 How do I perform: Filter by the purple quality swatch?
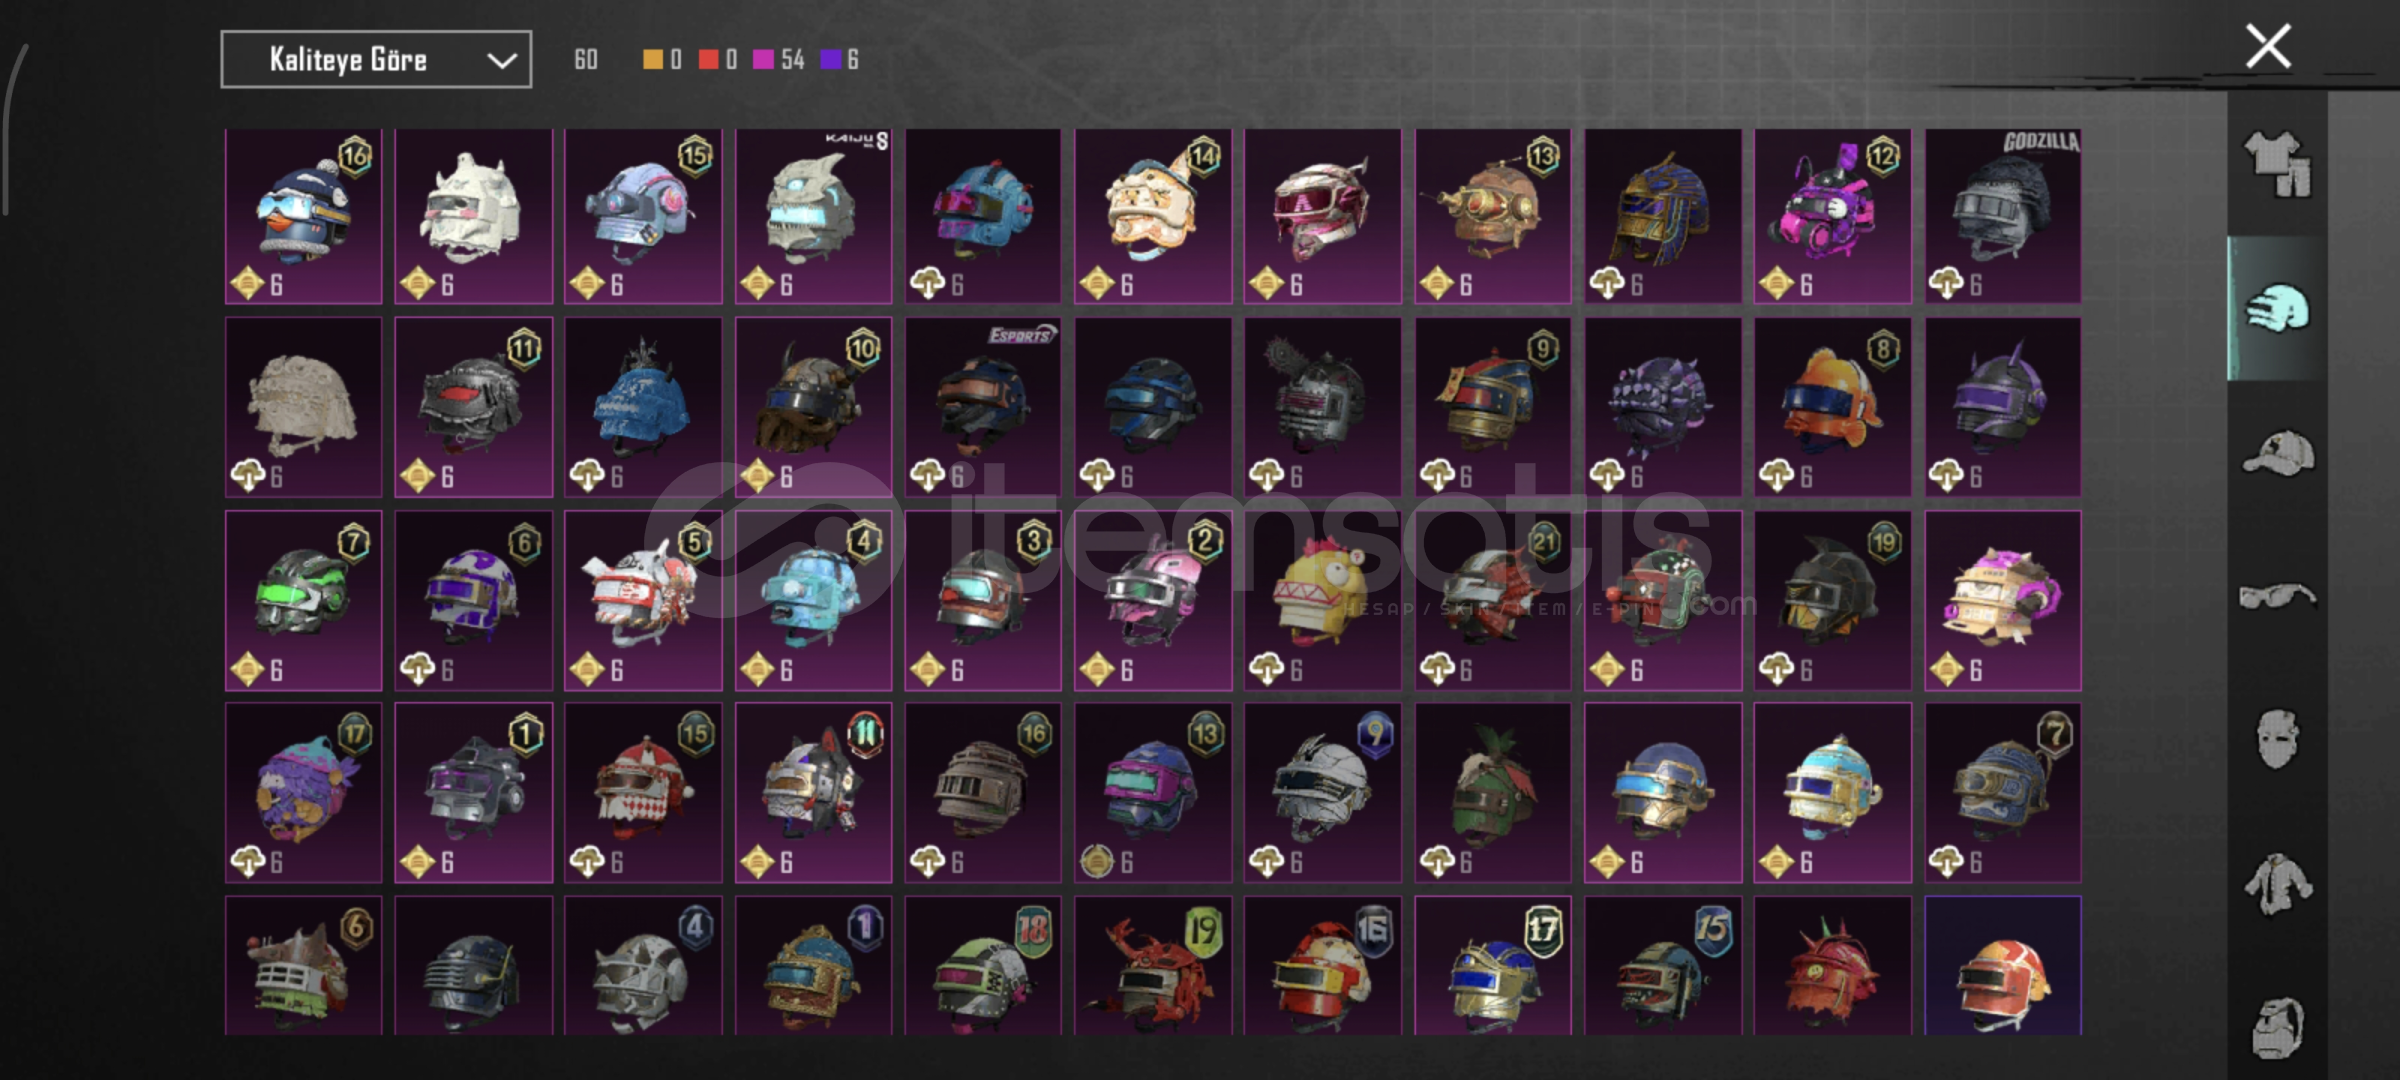coord(830,60)
